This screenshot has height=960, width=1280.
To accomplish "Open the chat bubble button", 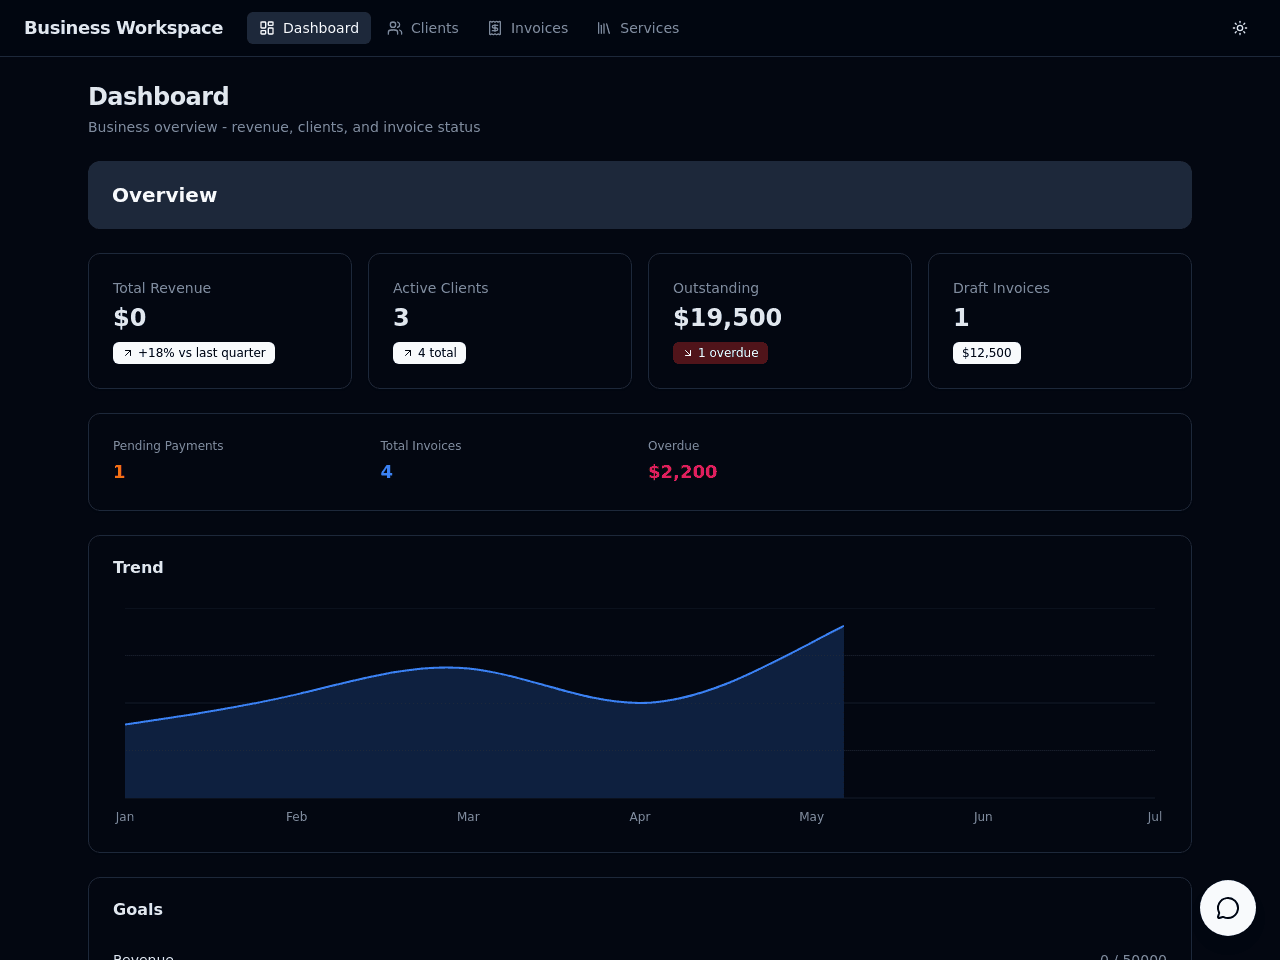I will [x=1228, y=908].
